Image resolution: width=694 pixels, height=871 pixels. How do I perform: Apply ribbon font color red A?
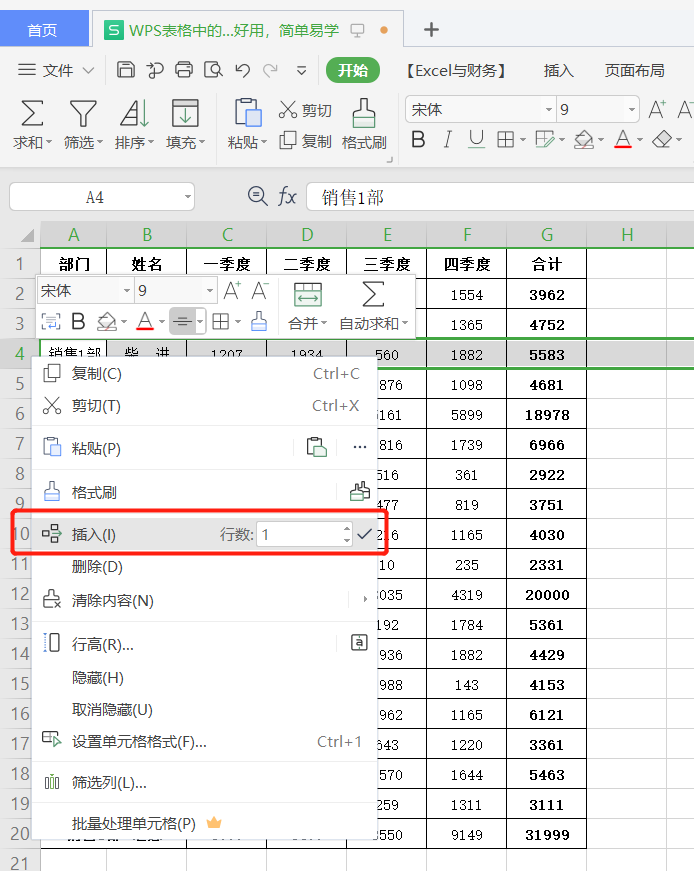click(623, 139)
